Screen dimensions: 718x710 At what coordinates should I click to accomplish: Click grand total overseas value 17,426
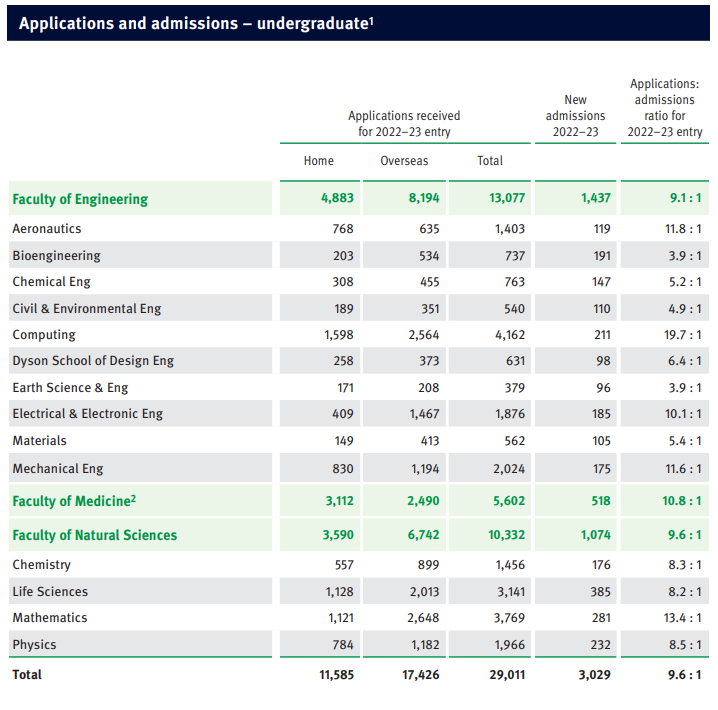(421, 675)
